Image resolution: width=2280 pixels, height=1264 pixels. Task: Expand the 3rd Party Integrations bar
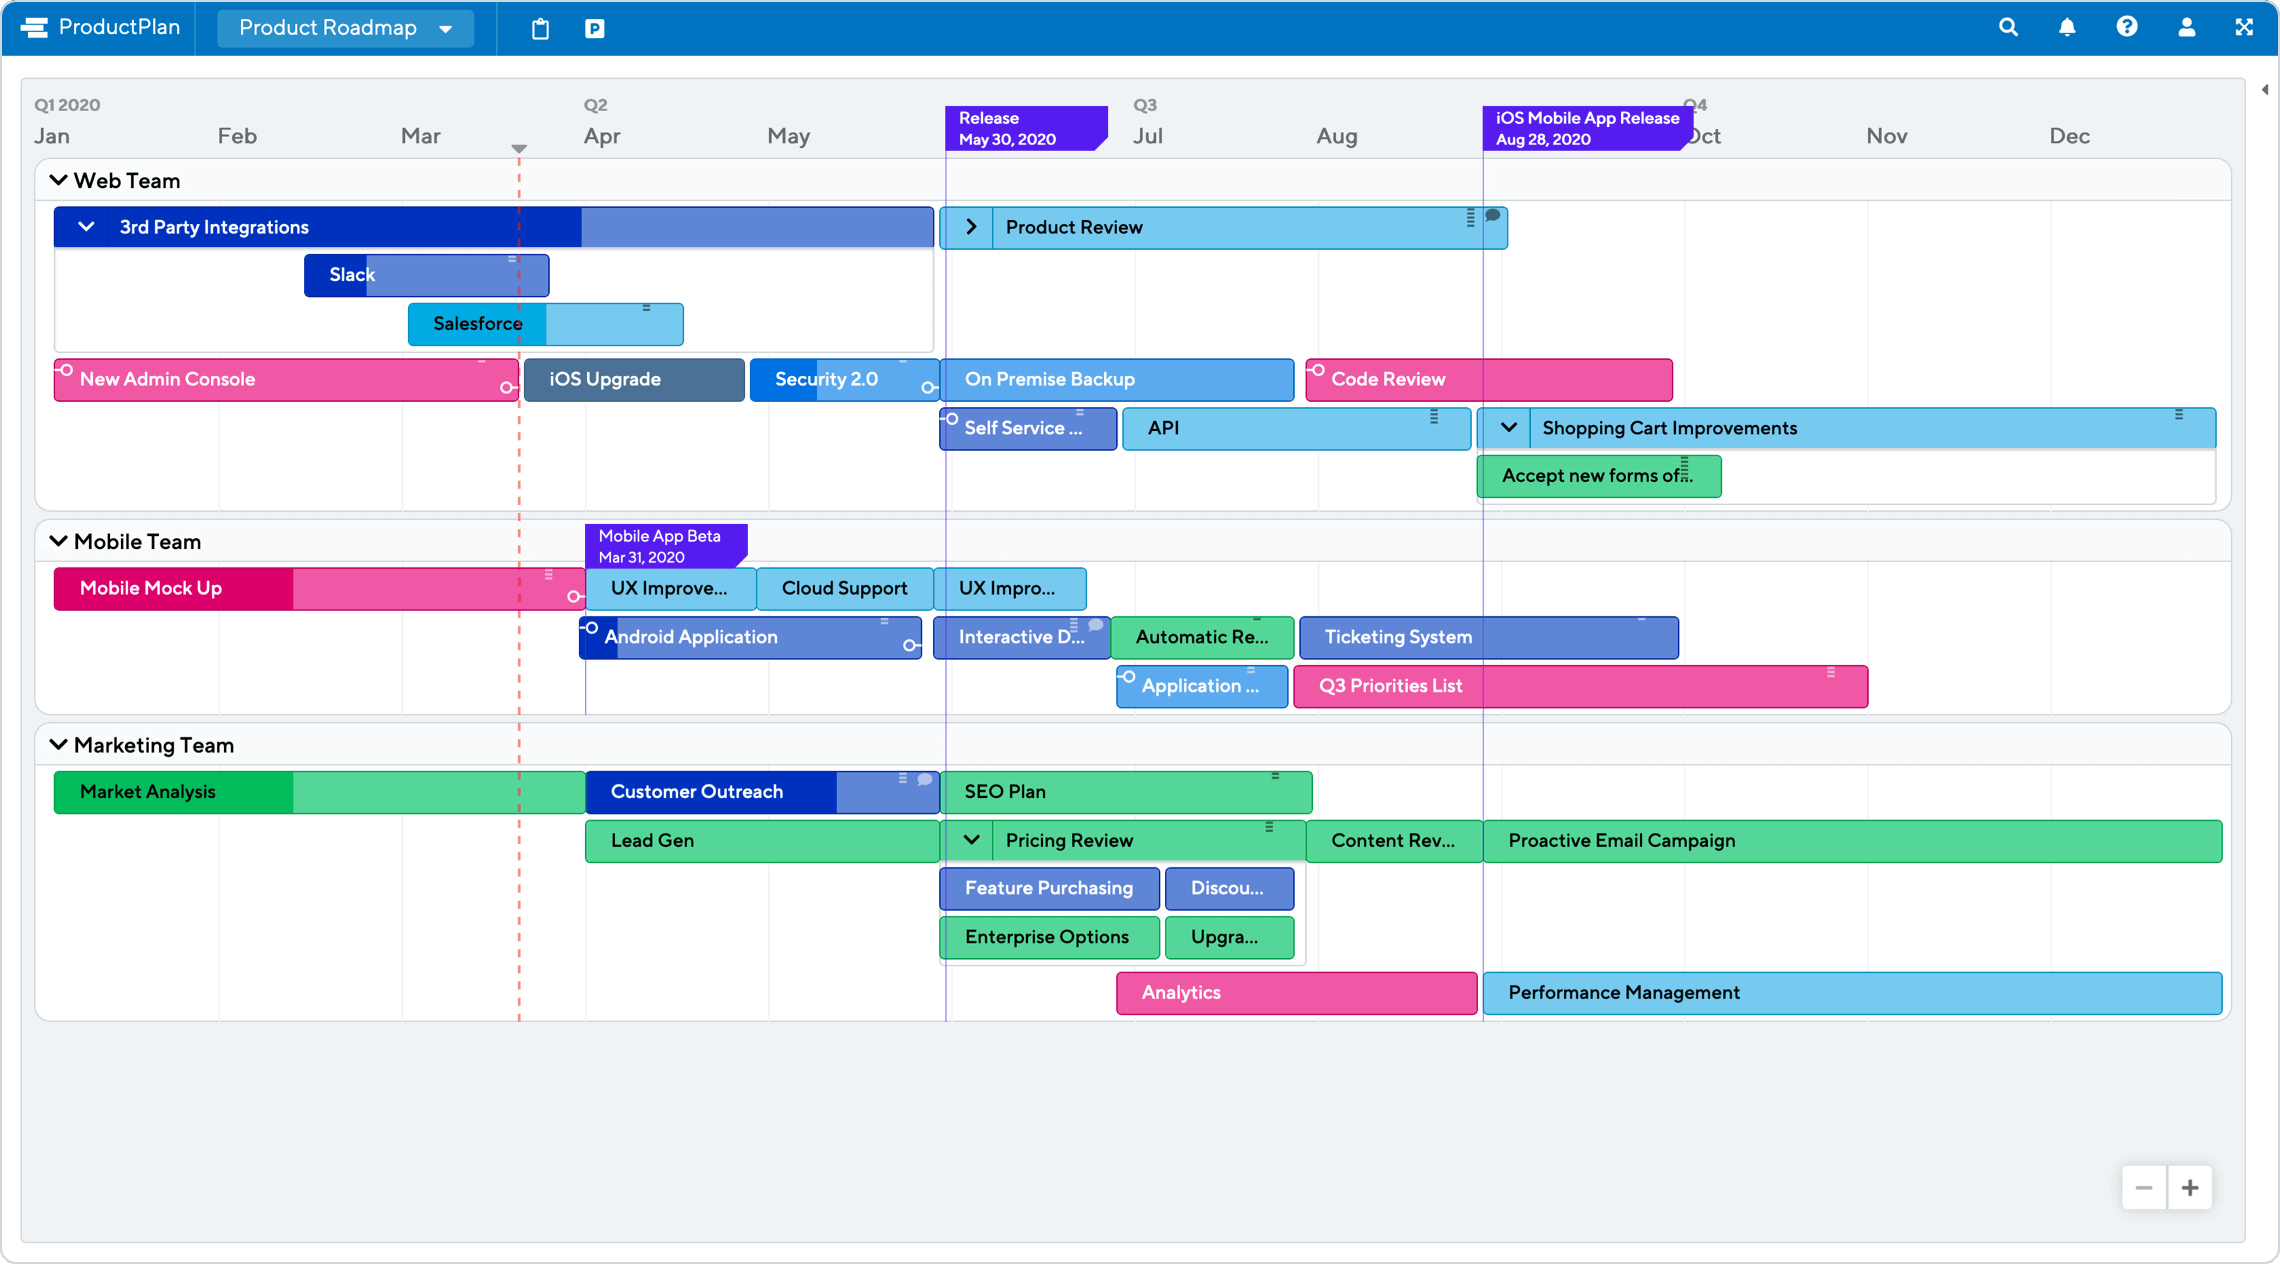point(84,227)
